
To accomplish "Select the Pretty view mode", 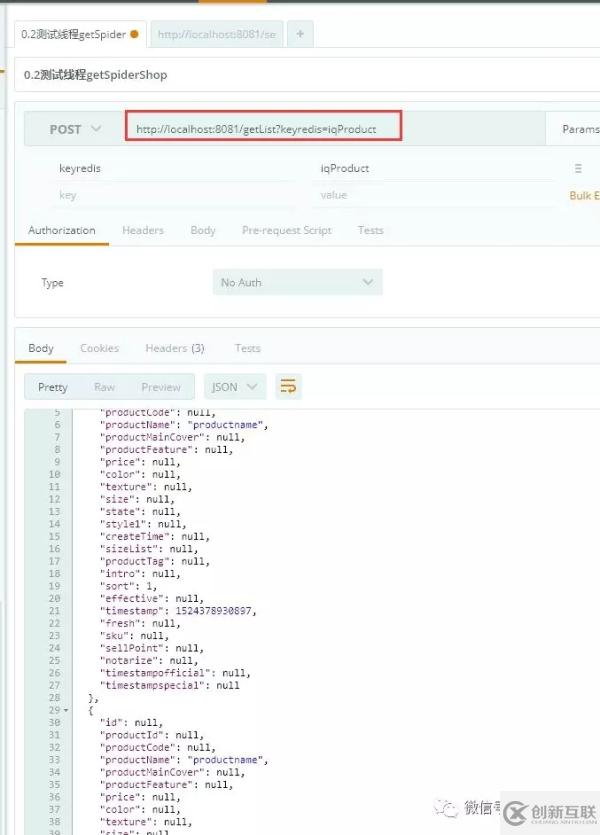I will pyautogui.click(x=53, y=387).
